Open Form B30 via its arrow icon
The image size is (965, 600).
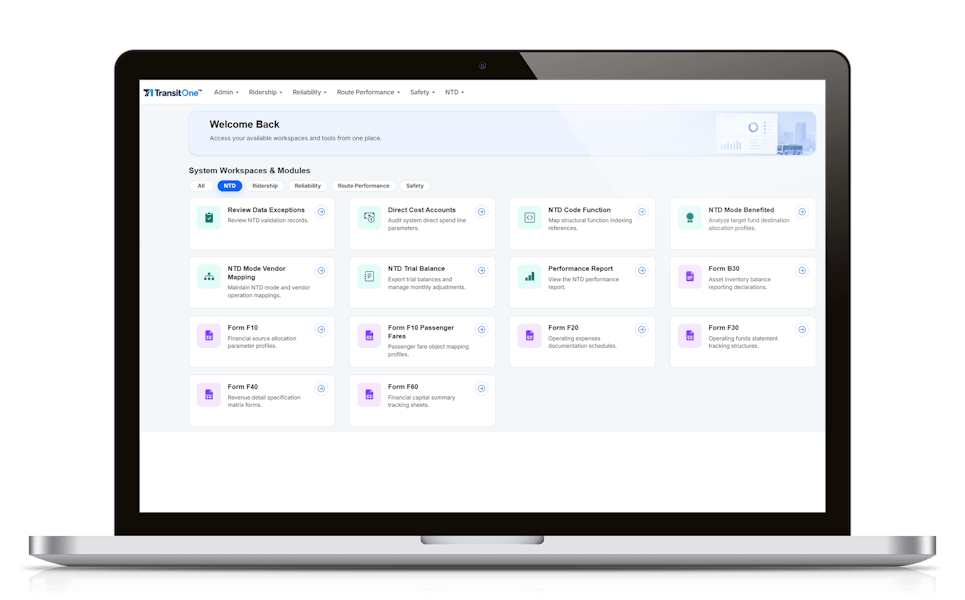(803, 270)
